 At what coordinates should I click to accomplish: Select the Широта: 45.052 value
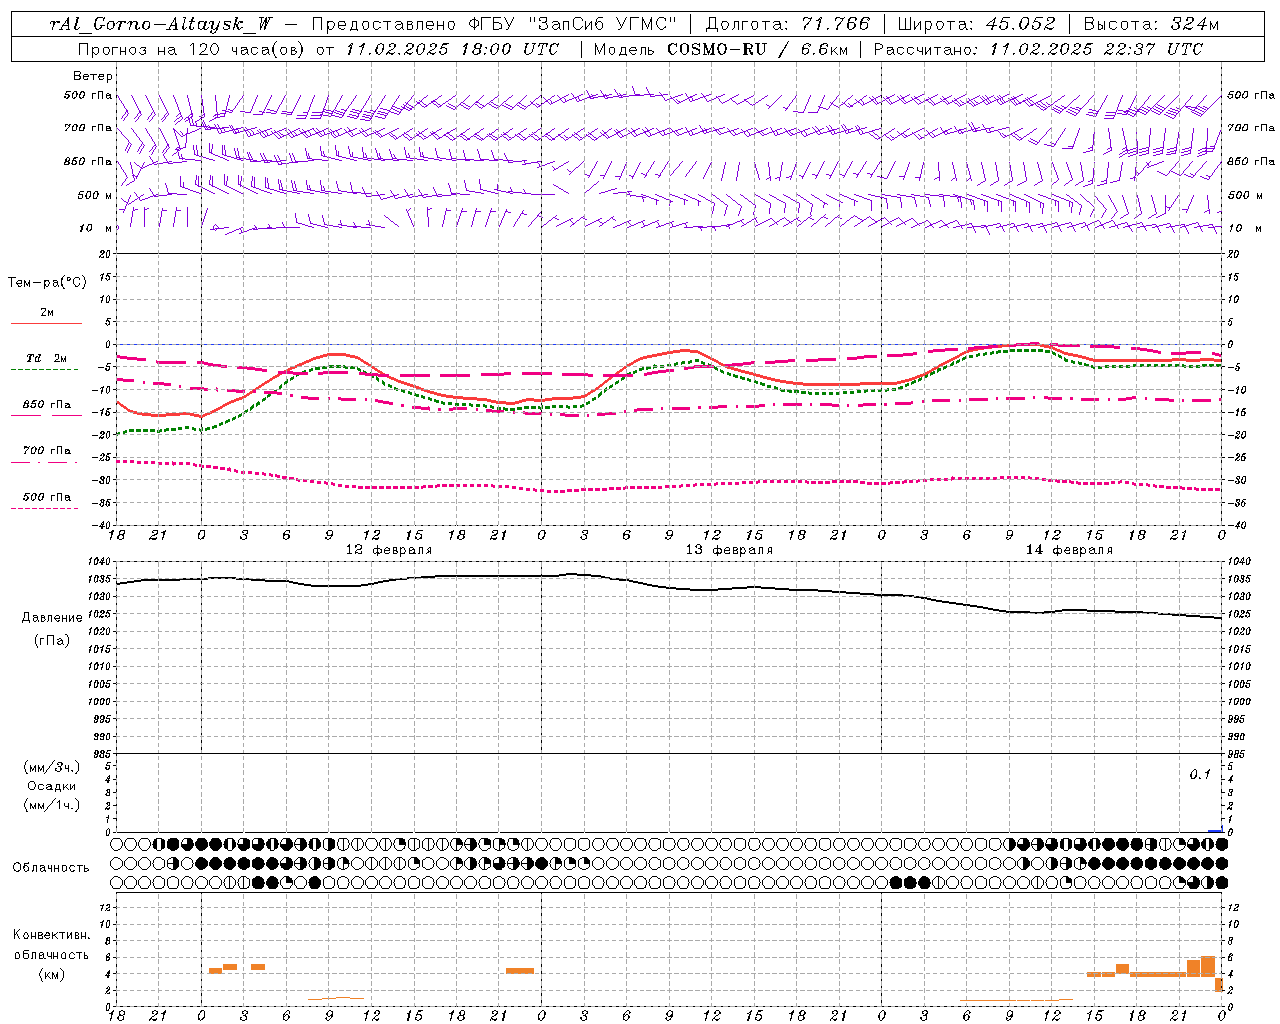point(977,24)
